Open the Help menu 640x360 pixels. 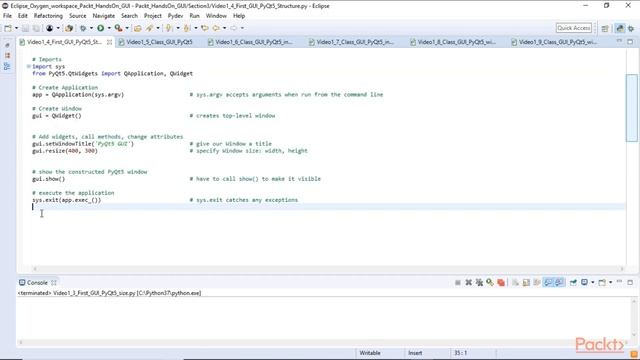point(239,16)
